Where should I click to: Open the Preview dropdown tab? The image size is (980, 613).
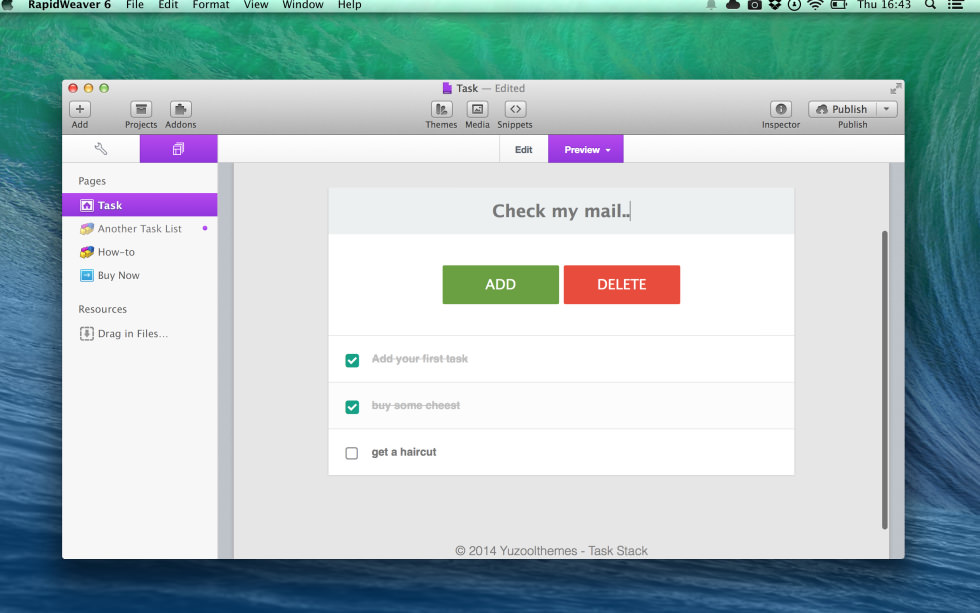[x=586, y=149]
